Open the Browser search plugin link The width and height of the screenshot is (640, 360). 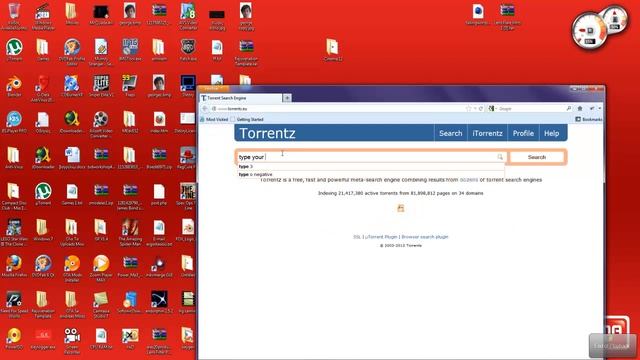pyautogui.click(x=425, y=237)
